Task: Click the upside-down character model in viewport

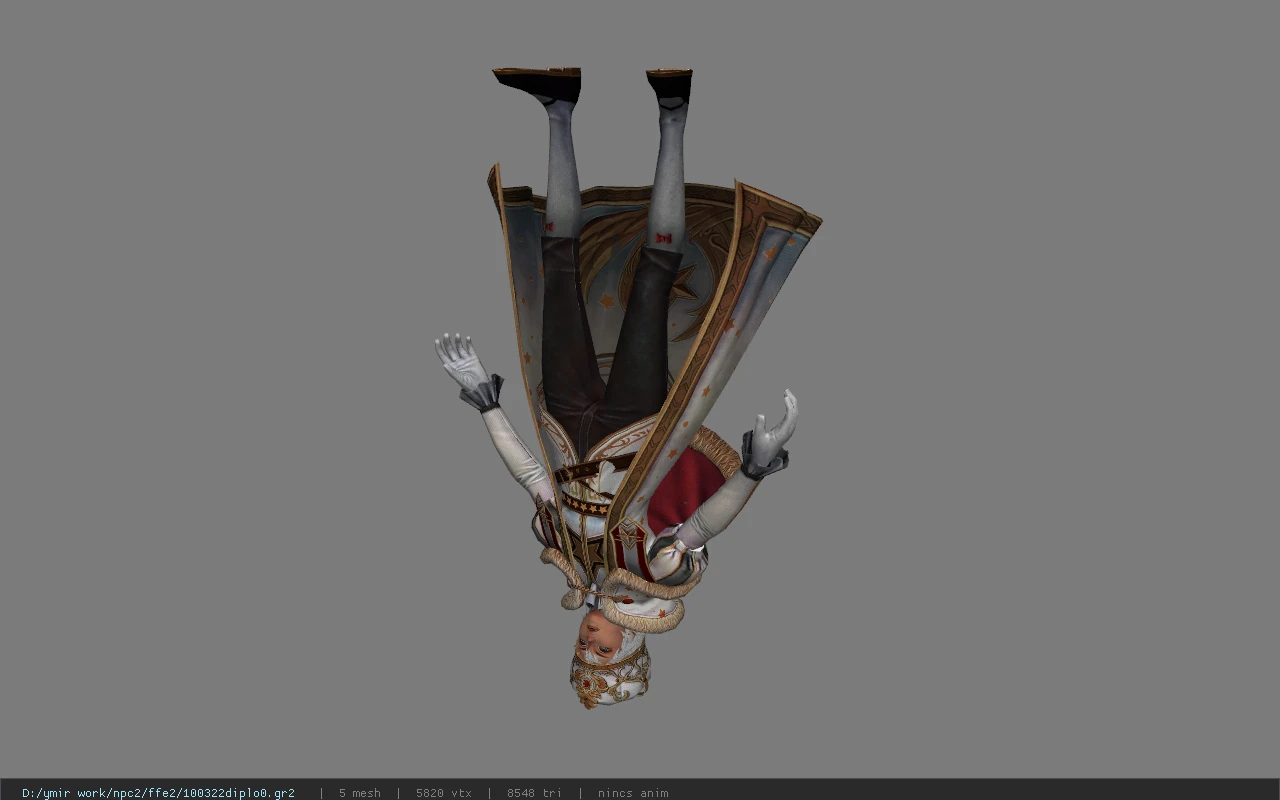Action: pos(628,388)
